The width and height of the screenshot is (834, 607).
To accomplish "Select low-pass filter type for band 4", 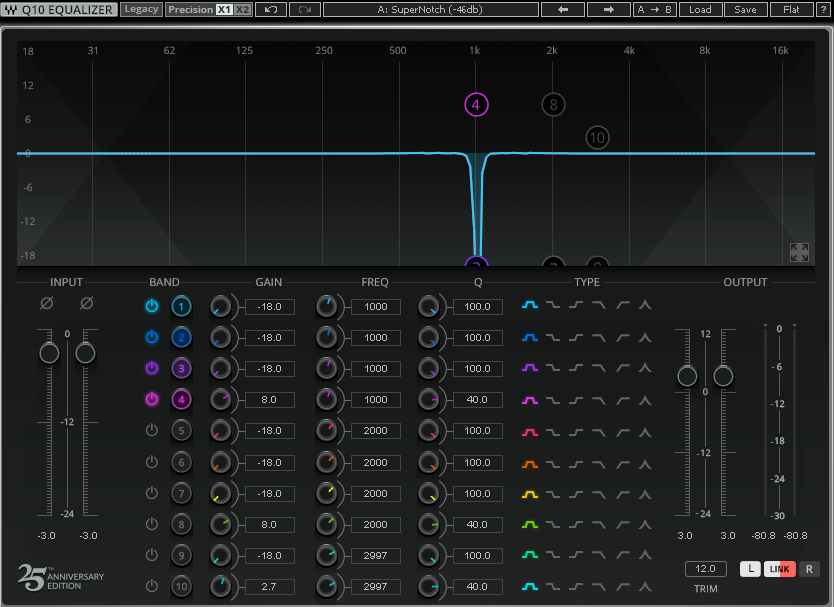I will (x=599, y=400).
